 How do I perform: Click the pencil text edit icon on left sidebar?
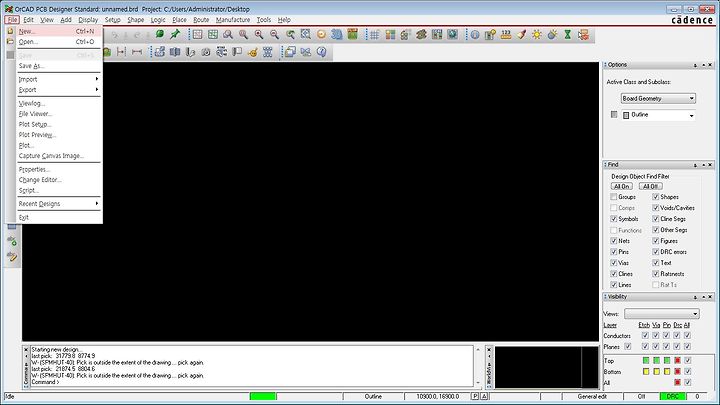(x=12, y=257)
